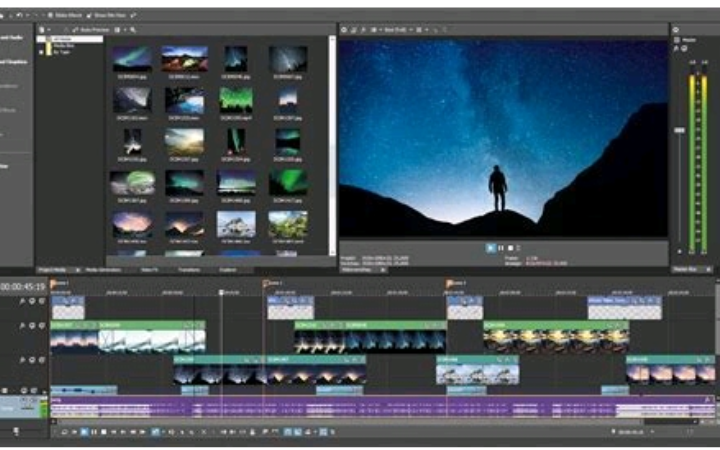720x450 pixels.
Task: Click the timeline timecode display 00:00:45:19
Action: coord(23,287)
